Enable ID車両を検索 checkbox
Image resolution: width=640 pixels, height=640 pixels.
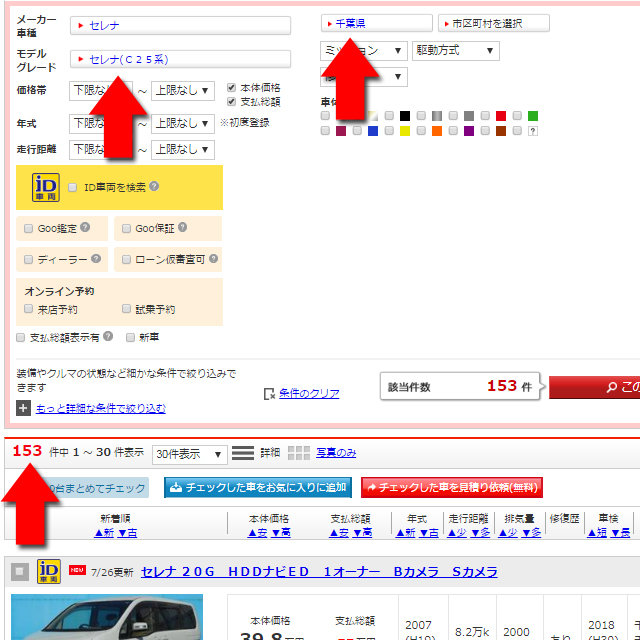coord(73,187)
